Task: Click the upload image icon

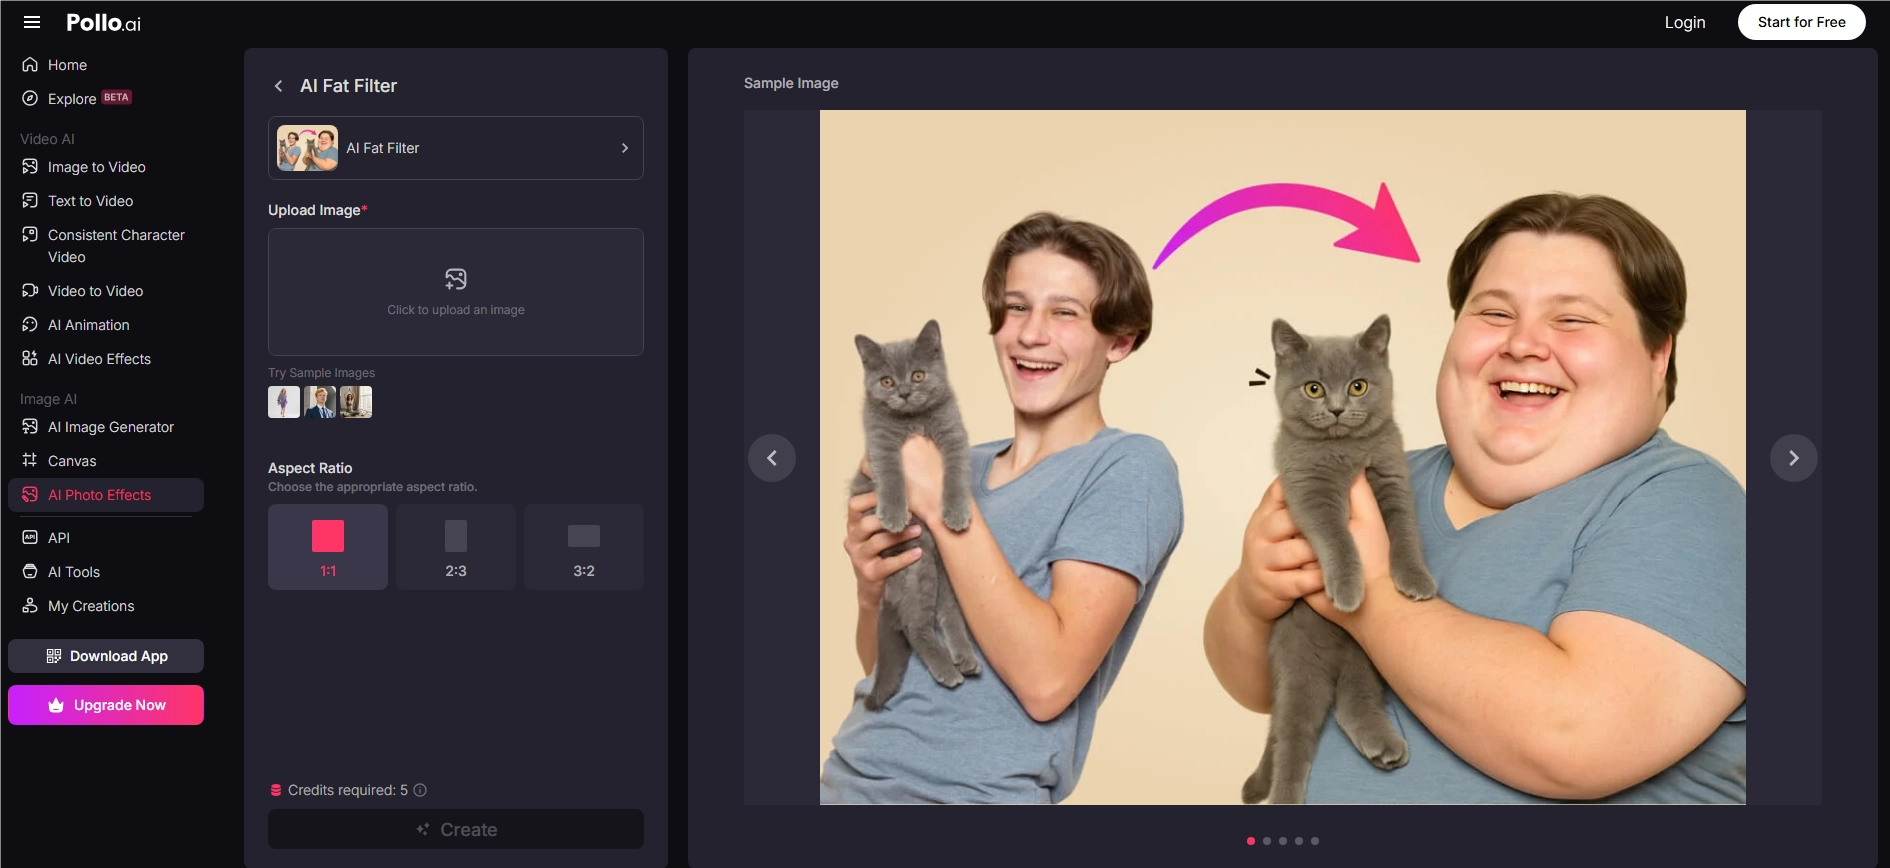Action: point(456,279)
